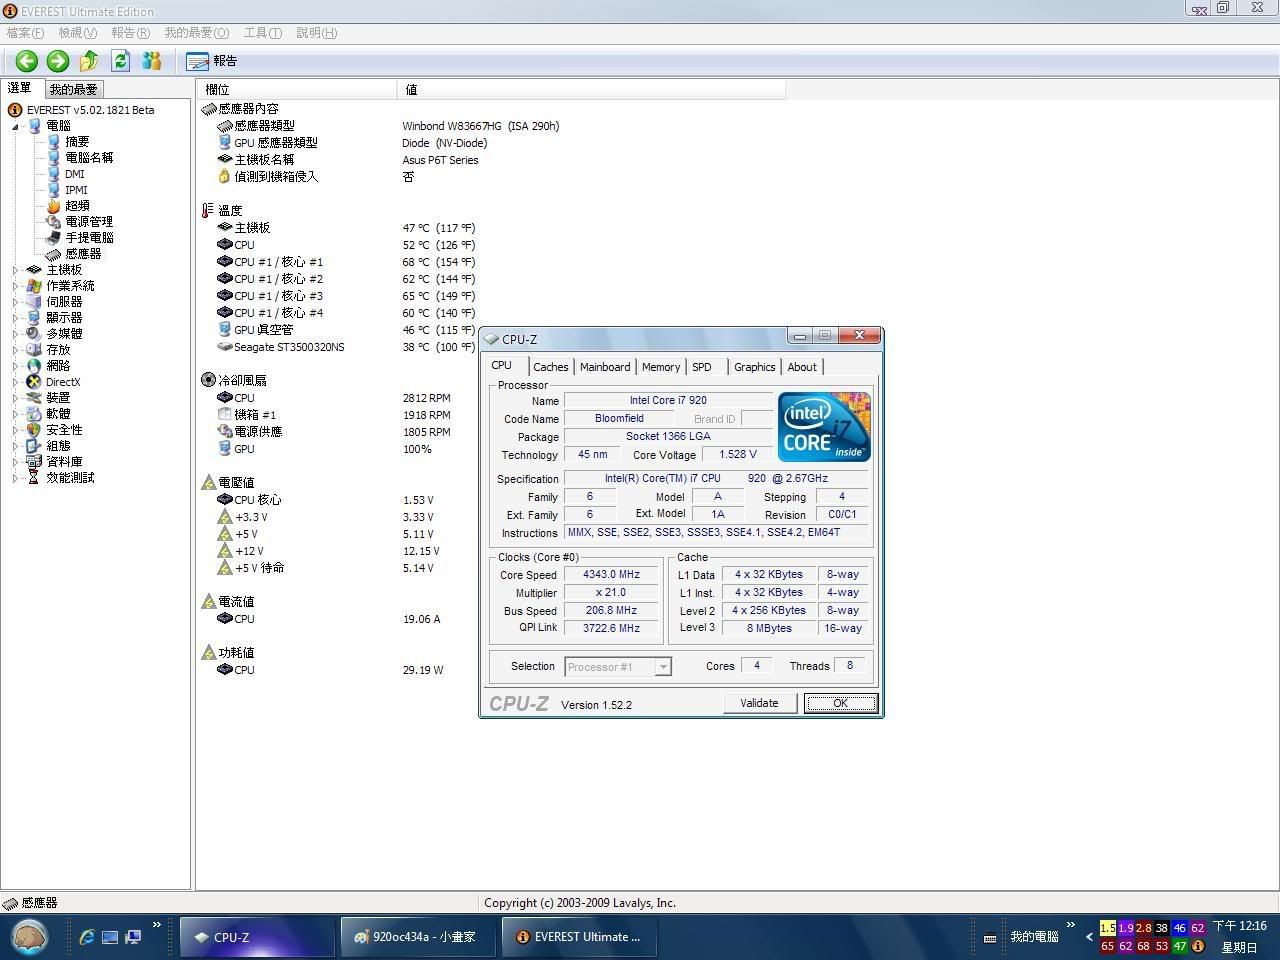Expand the 主機板 tree node

(x=15, y=270)
